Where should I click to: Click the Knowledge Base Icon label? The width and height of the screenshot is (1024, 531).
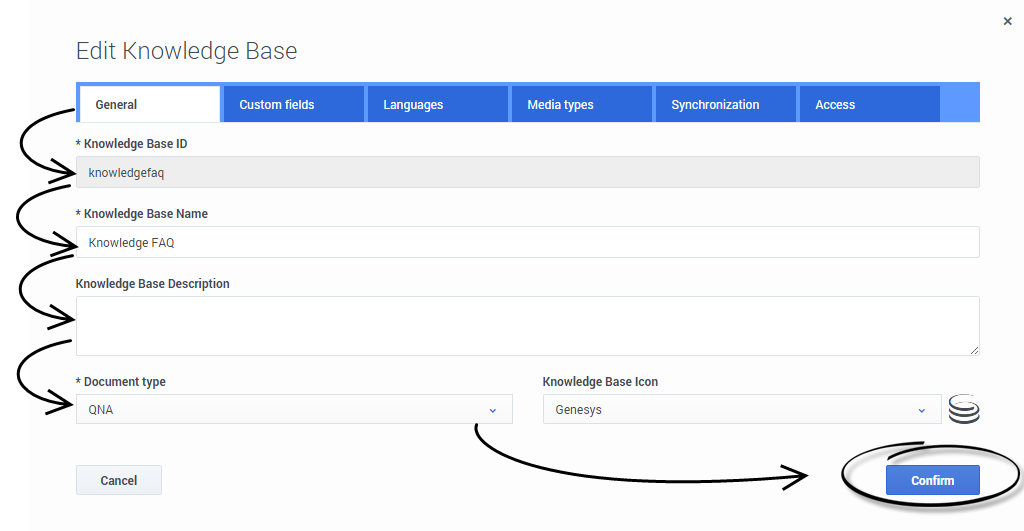tap(600, 382)
